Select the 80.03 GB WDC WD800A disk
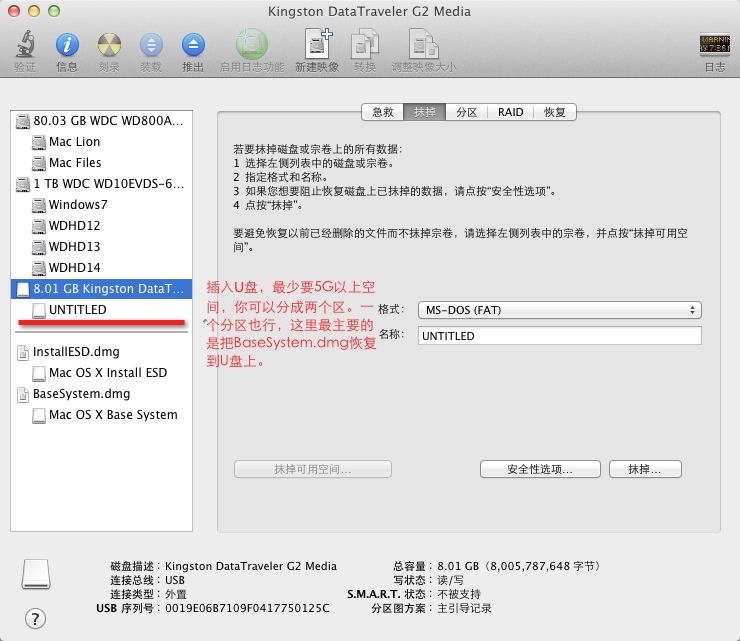The height and width of the screenshot is (641, 740). point(101,121)
